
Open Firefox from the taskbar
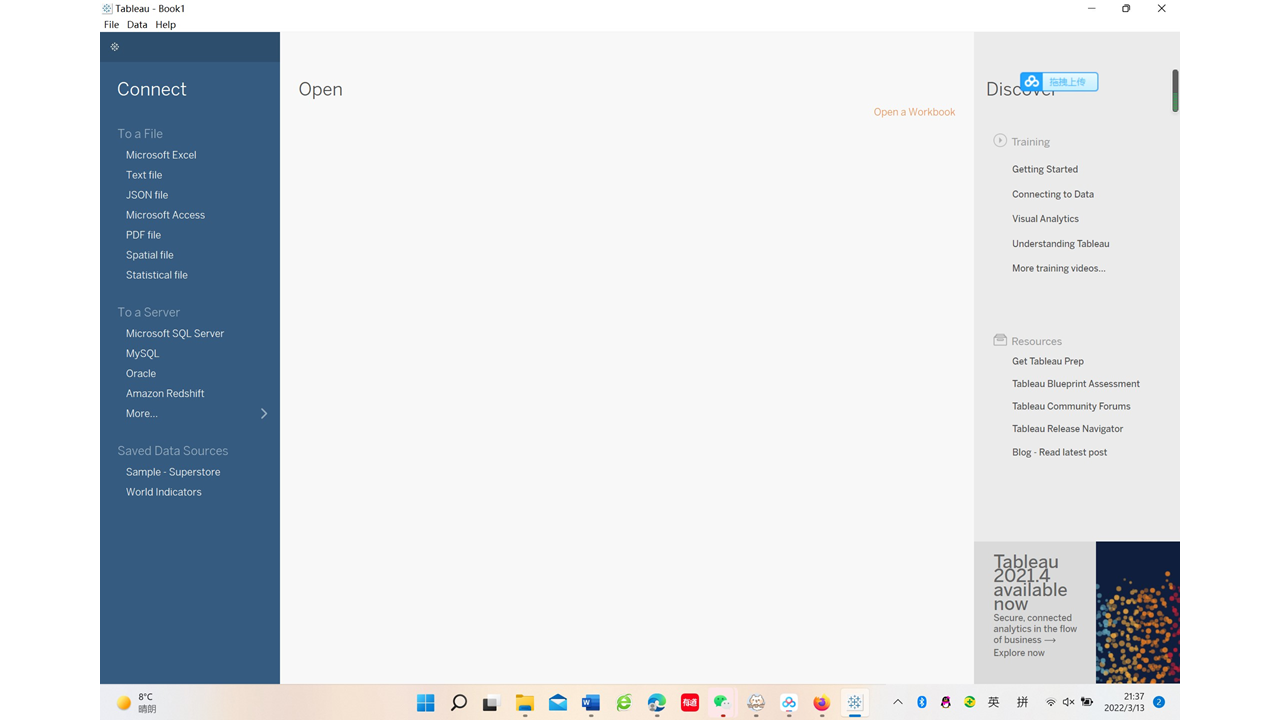(x=822, y=703)
